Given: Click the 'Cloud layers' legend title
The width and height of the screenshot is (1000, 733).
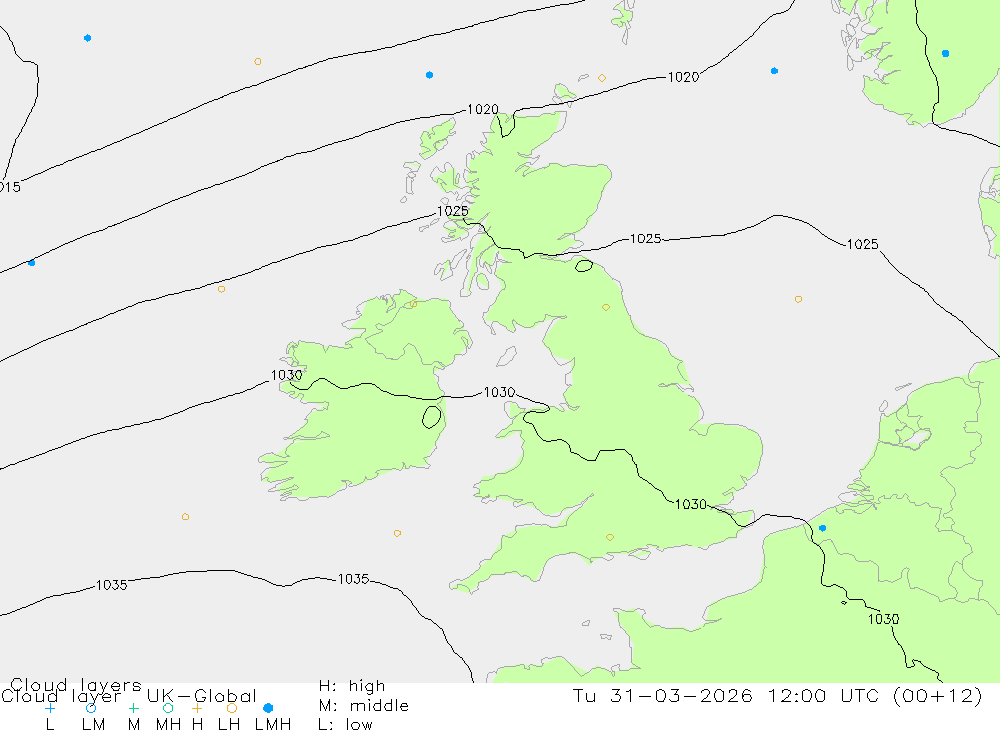Looking at the screenshot, I should pos(75,685).
